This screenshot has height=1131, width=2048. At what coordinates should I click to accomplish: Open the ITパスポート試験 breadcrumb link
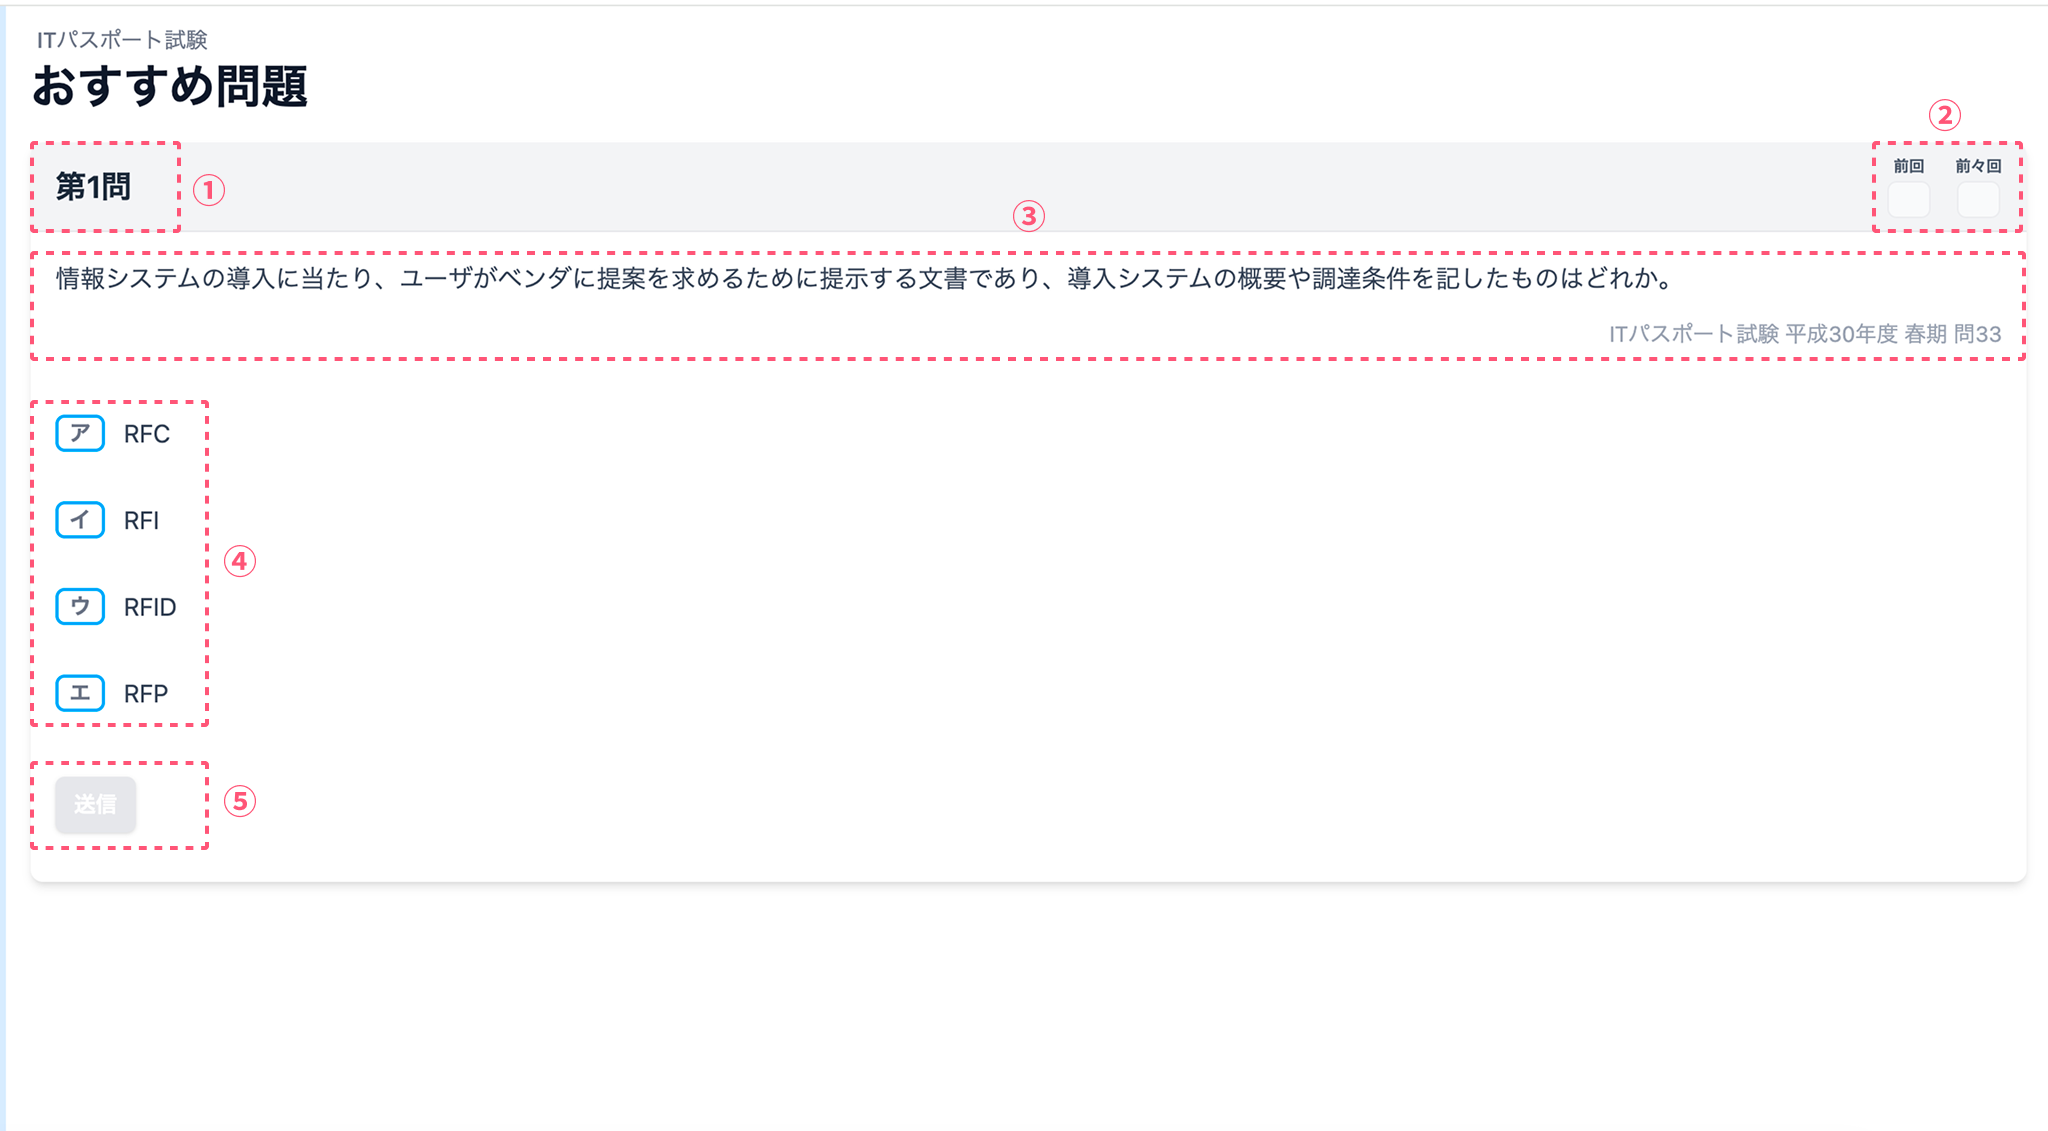click(124, 40)
